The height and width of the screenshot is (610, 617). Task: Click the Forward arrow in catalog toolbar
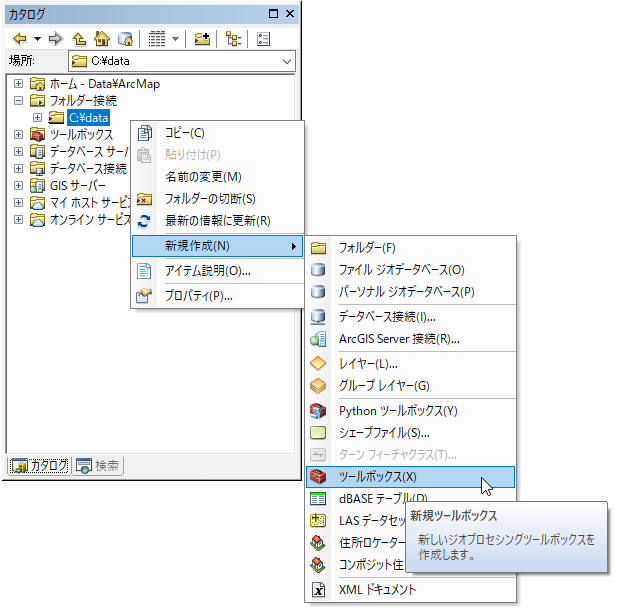point(55,39)
